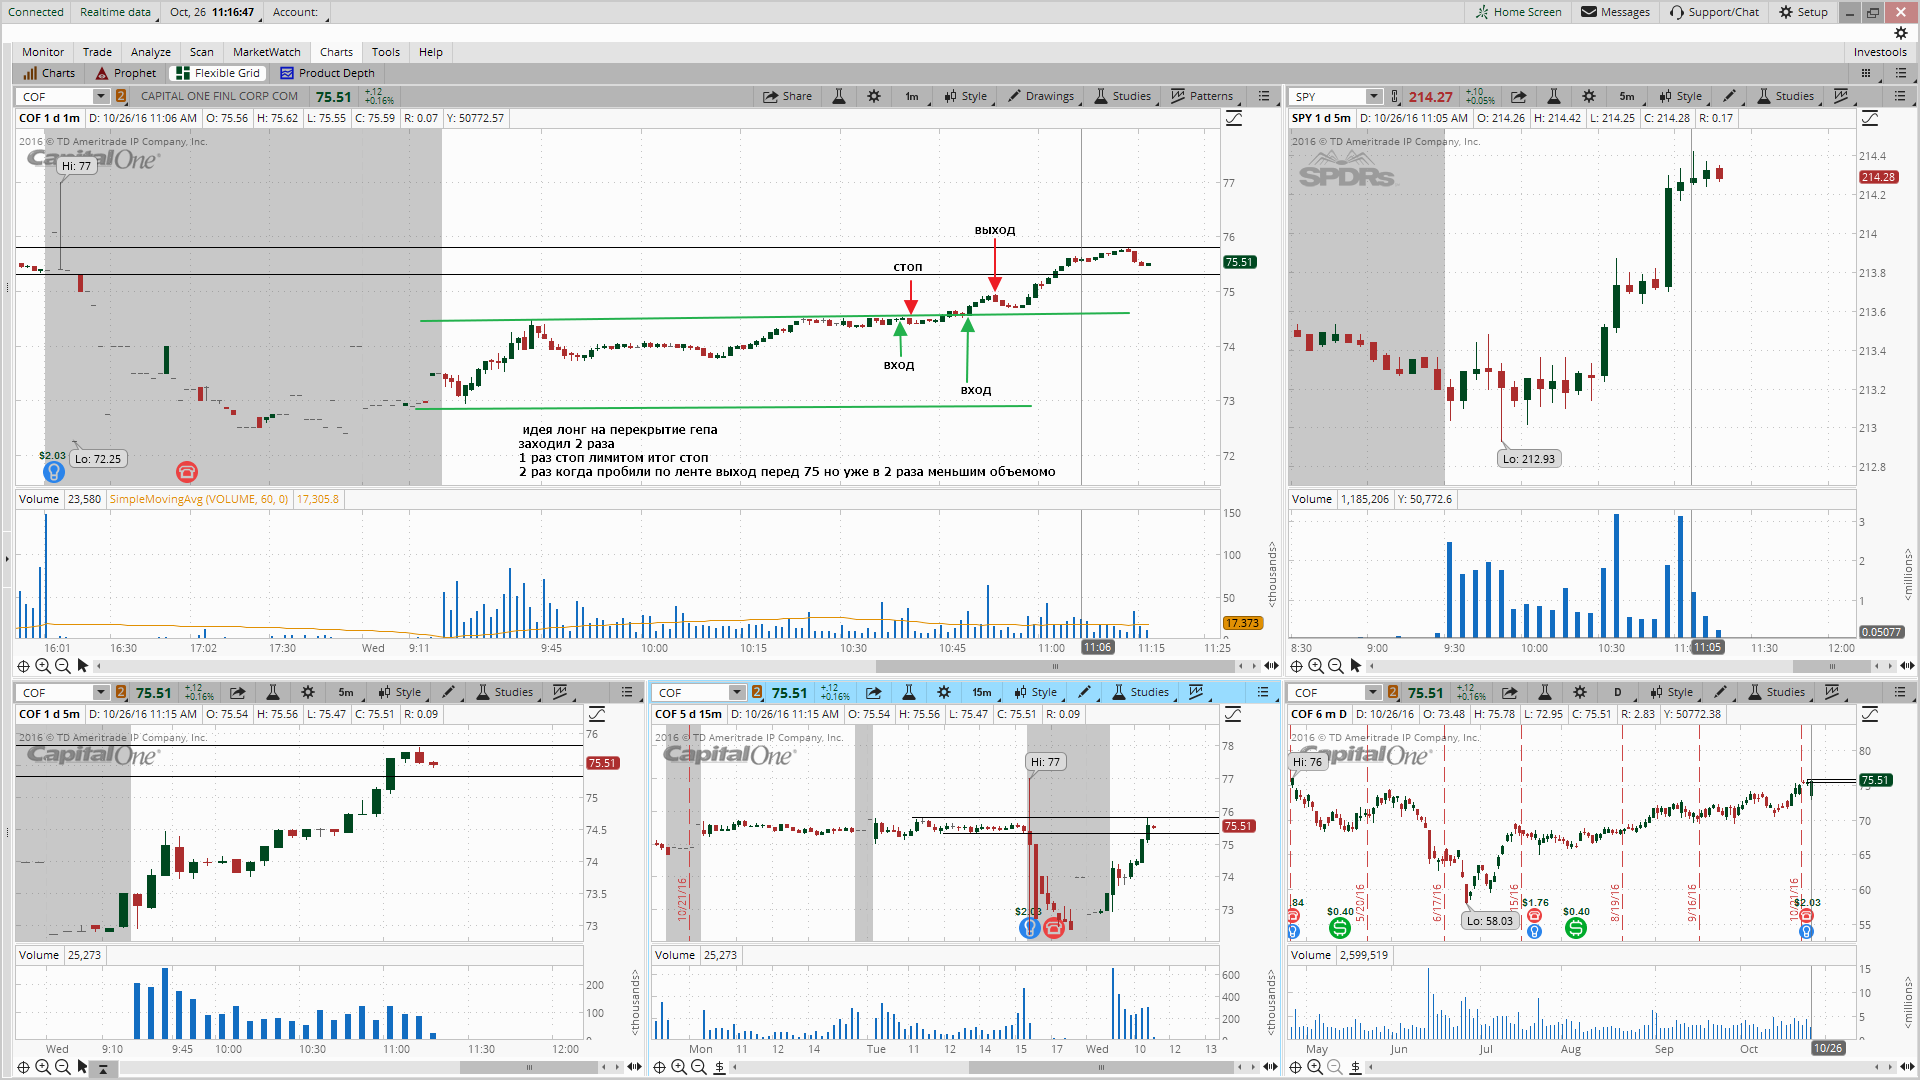Open the patterns icon on SPY chart toolbar
The width and height of the screenshot is (1920, 1080).
(x=1841, y=96)
